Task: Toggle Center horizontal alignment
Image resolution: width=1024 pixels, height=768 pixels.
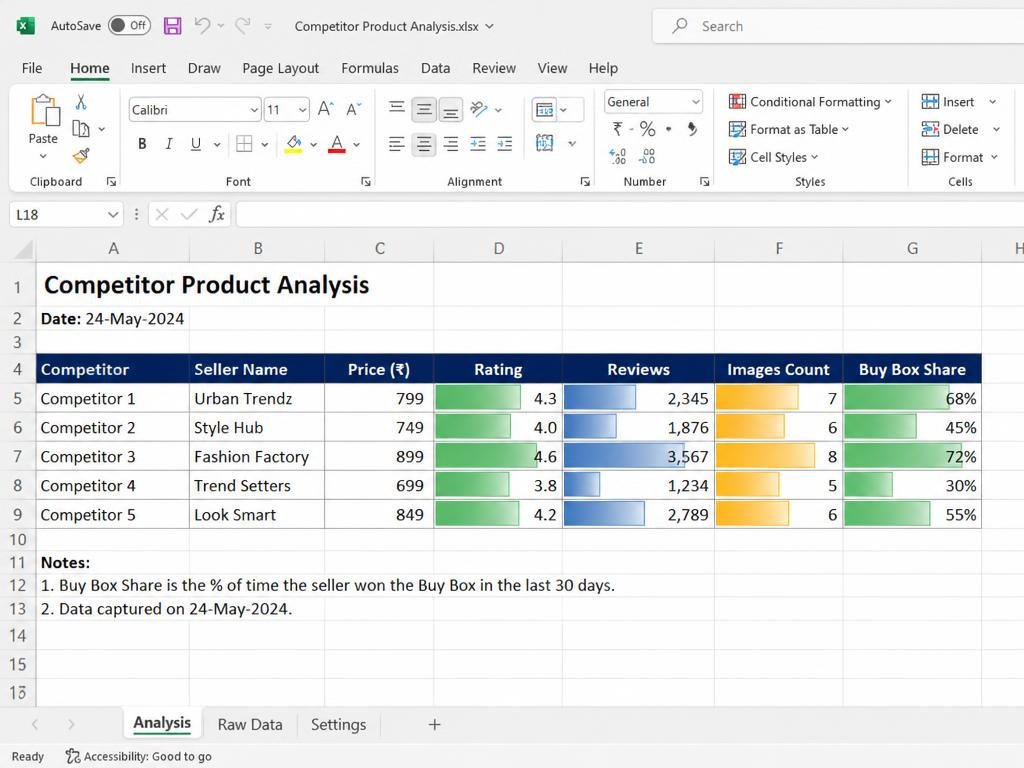Action: click(424, 144)
